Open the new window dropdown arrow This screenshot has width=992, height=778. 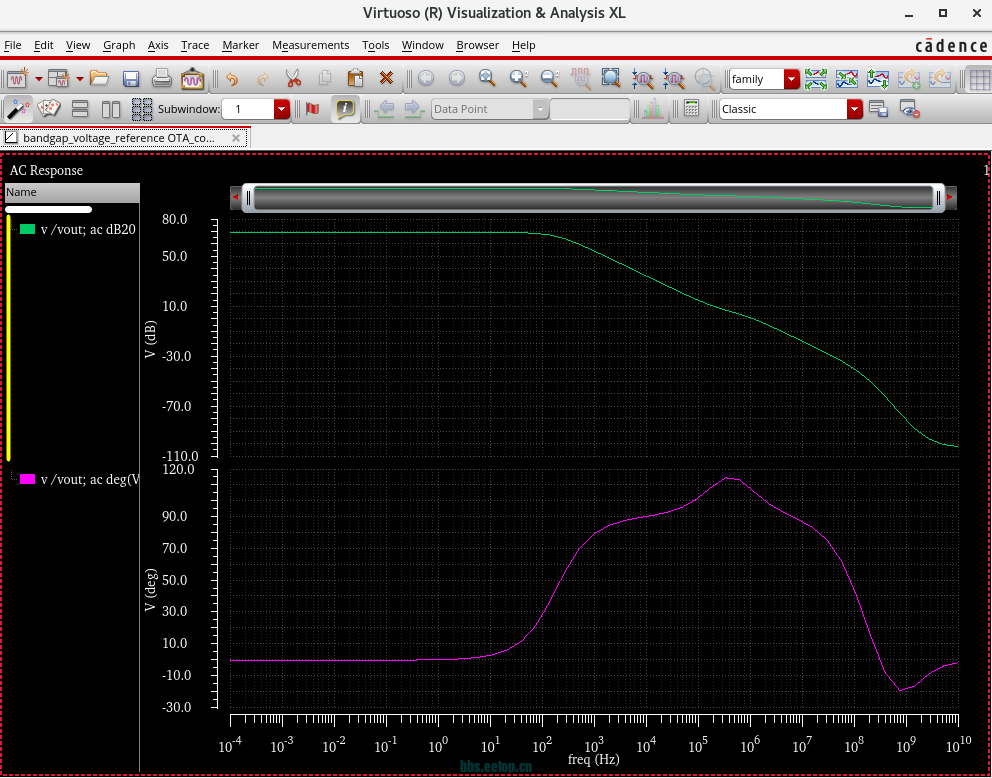(x=39, y=79)
